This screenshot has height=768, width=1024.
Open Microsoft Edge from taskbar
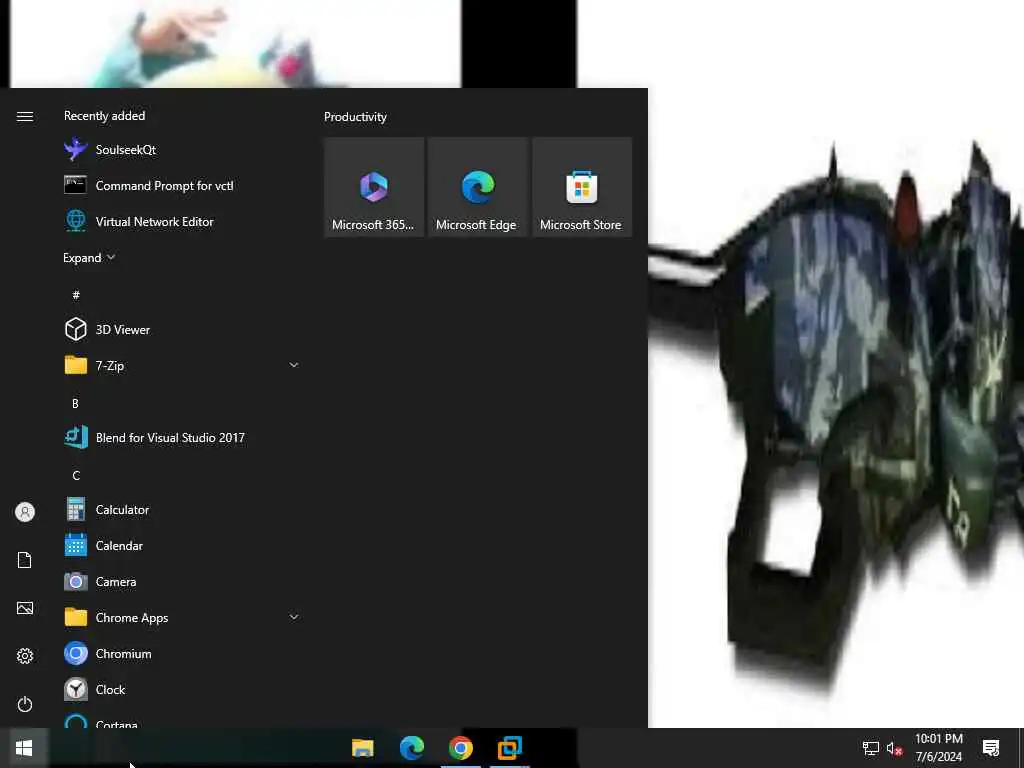(x=411, y=748)
